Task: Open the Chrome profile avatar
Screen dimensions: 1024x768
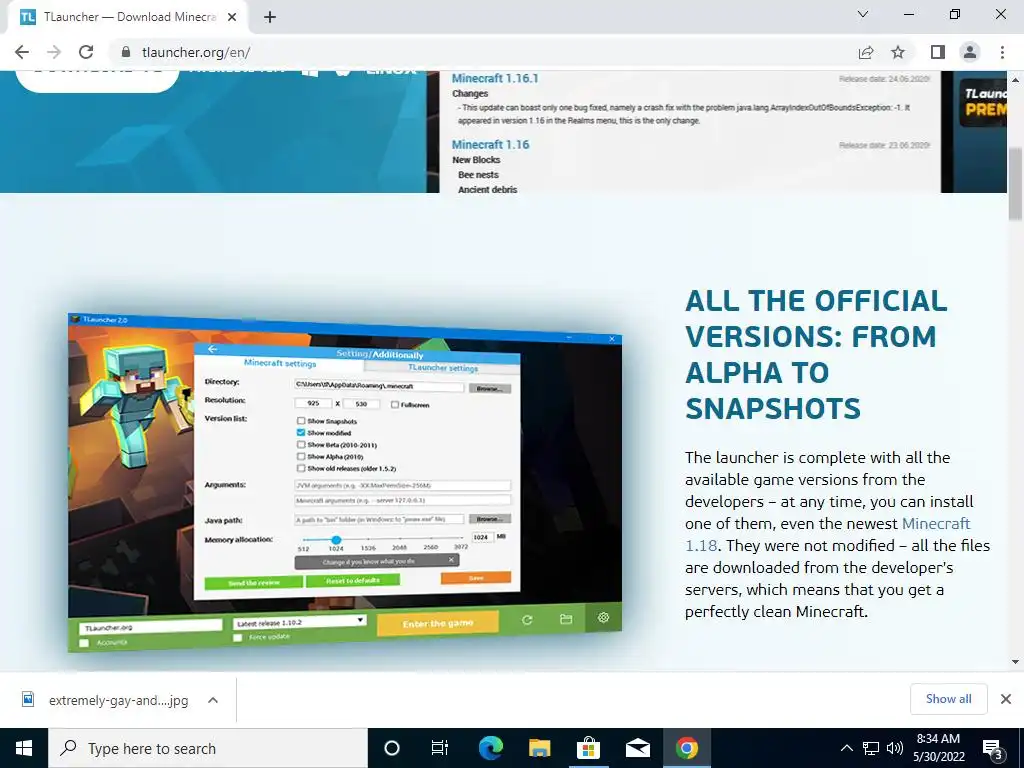Action: point(970,52)
